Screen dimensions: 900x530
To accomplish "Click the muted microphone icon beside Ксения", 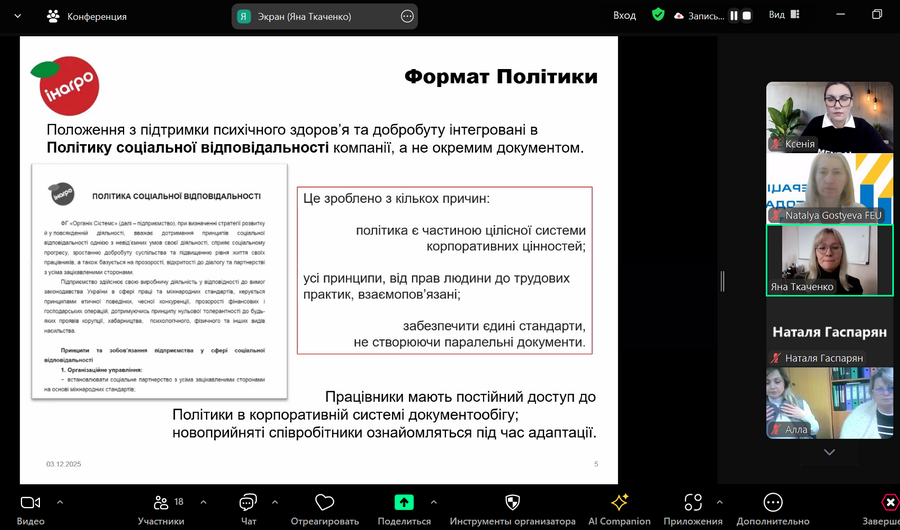I will click(776, 144).
